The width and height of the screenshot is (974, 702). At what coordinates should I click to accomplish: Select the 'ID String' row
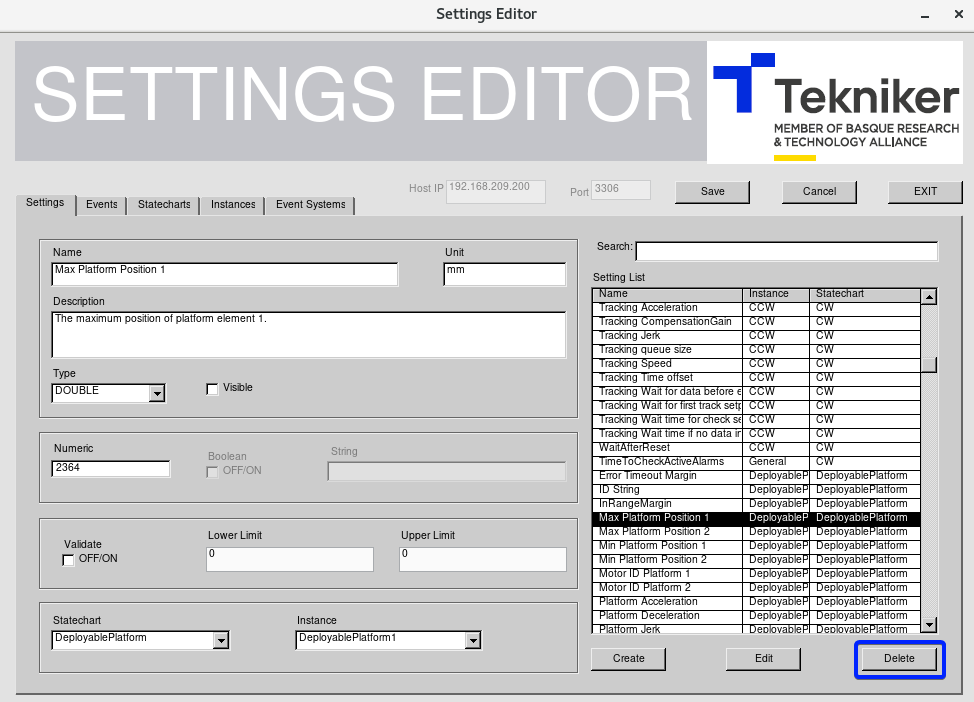click(x=757, y=490)
